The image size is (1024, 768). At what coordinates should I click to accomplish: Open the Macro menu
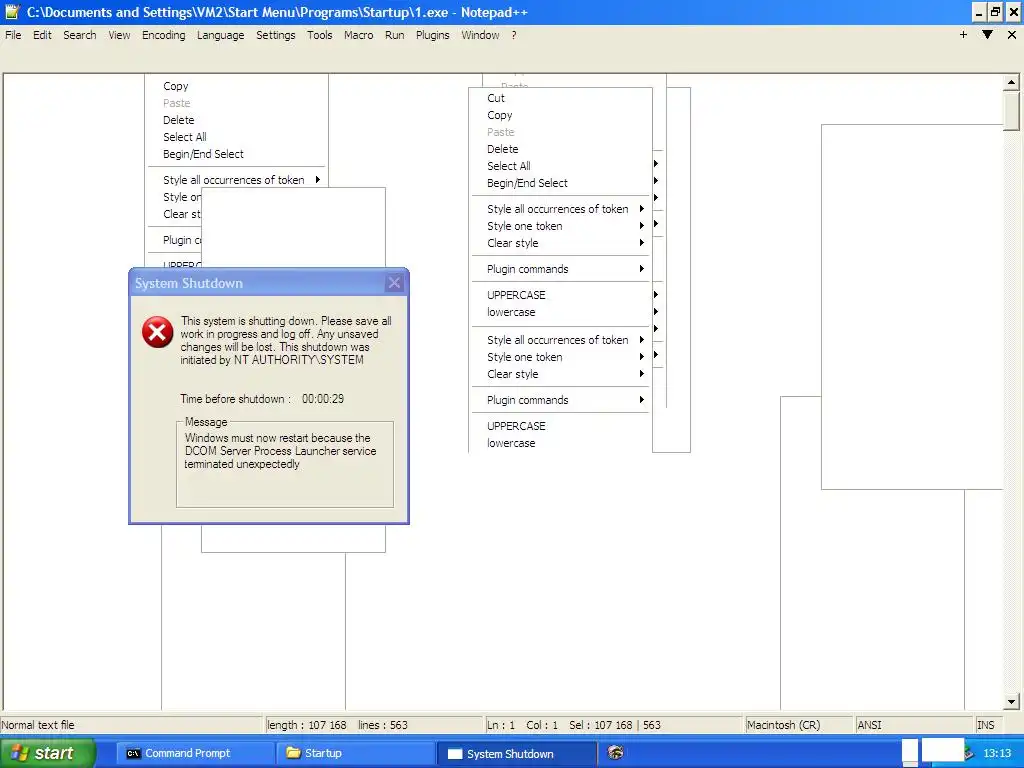click(x=359, y=35)
